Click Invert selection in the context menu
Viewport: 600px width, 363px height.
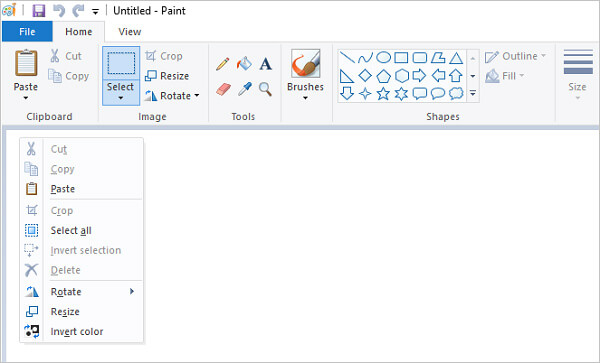point(82,250)
